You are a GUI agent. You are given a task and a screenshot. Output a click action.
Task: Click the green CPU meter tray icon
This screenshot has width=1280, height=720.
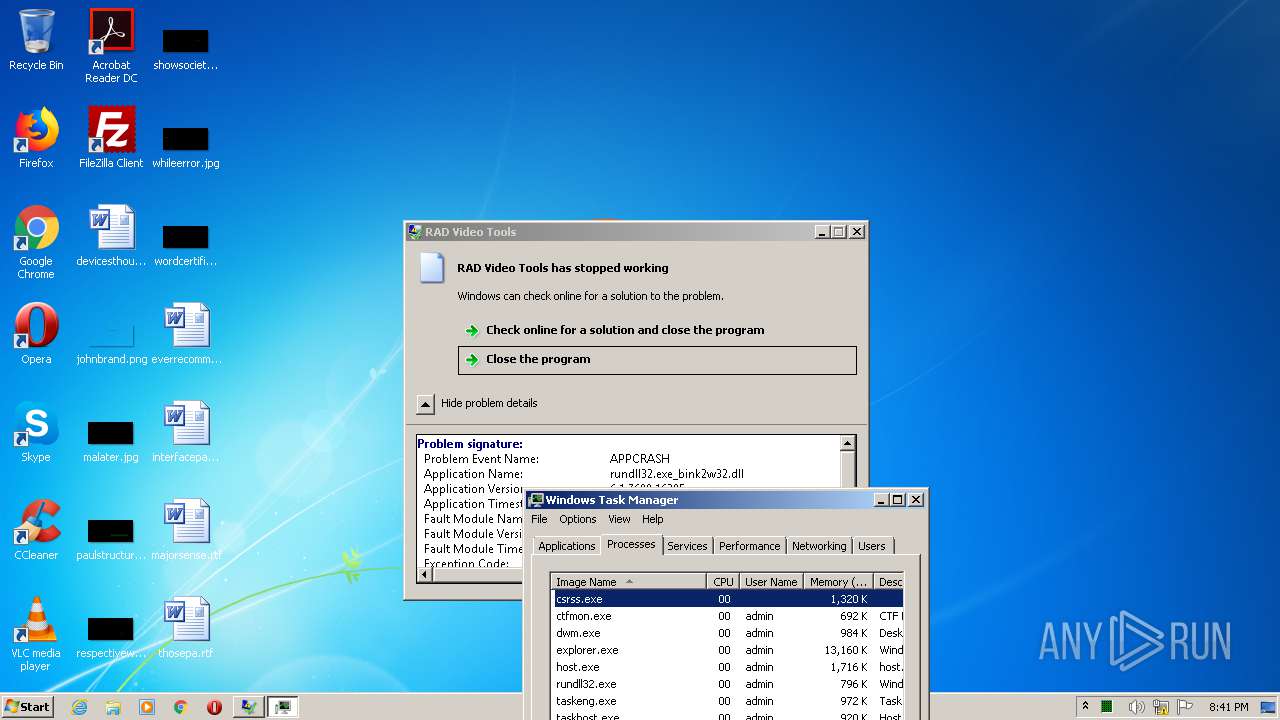(1107, 707)
